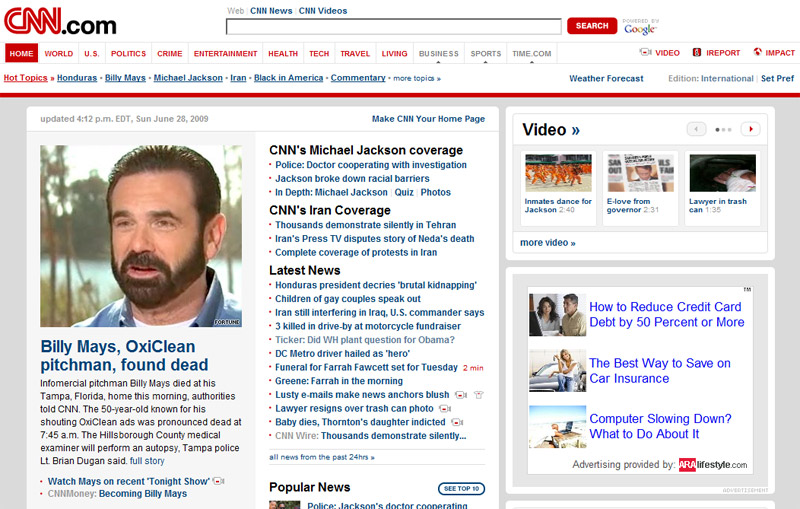Select the HOME tab
The width and height of the screenshot is (800, 509).
coord(21,53)
